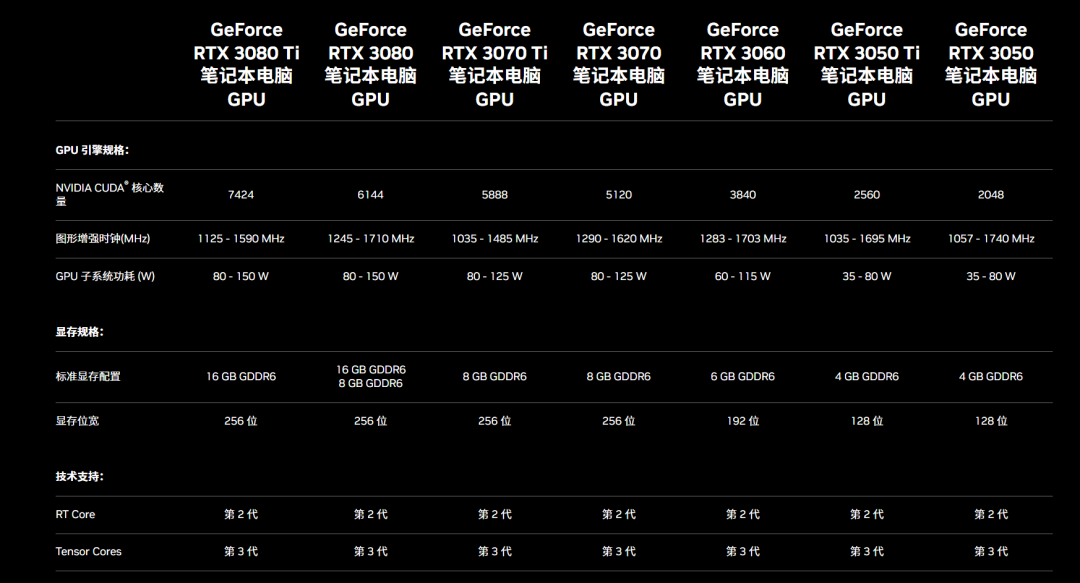Click the NVIDIA CUDA 核心数量 row label
Viewport: 1080px width, 583px height.
pyautogui.click(x=110, y=194)
